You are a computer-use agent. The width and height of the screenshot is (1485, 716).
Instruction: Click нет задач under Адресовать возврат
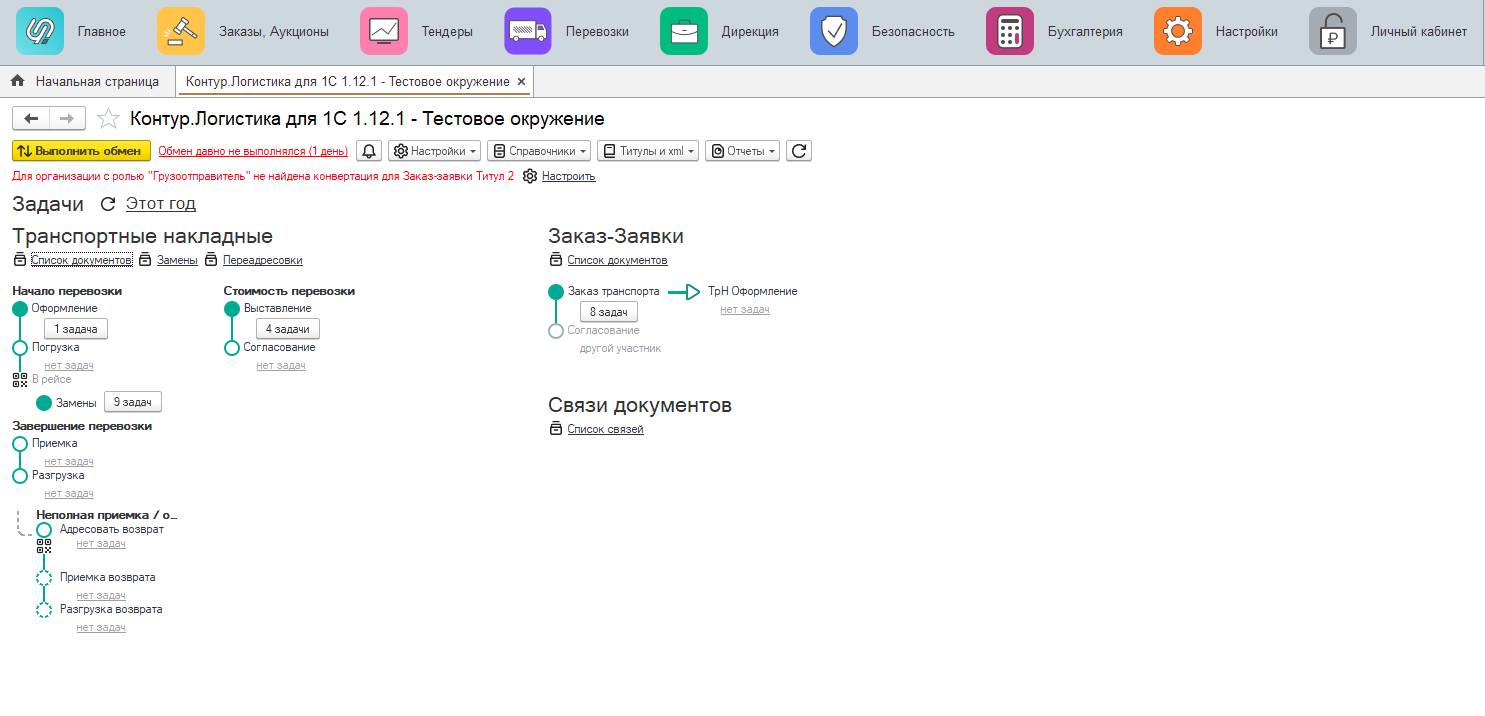[101, 544]
